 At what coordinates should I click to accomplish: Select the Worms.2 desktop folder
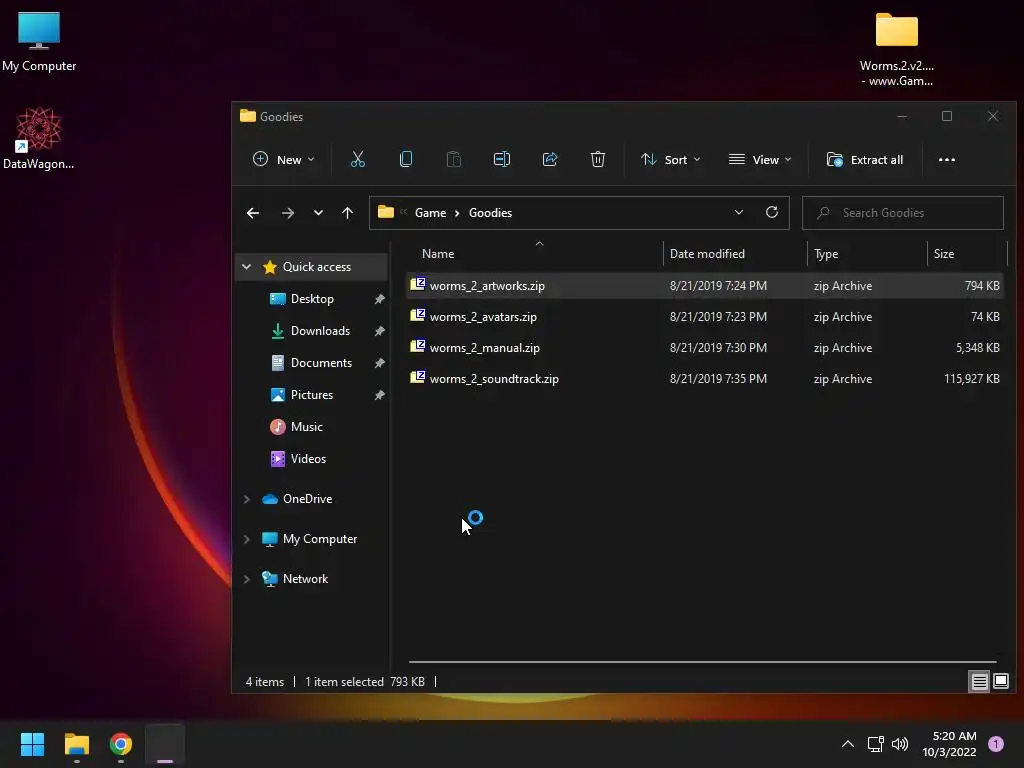tap(897, 50)
